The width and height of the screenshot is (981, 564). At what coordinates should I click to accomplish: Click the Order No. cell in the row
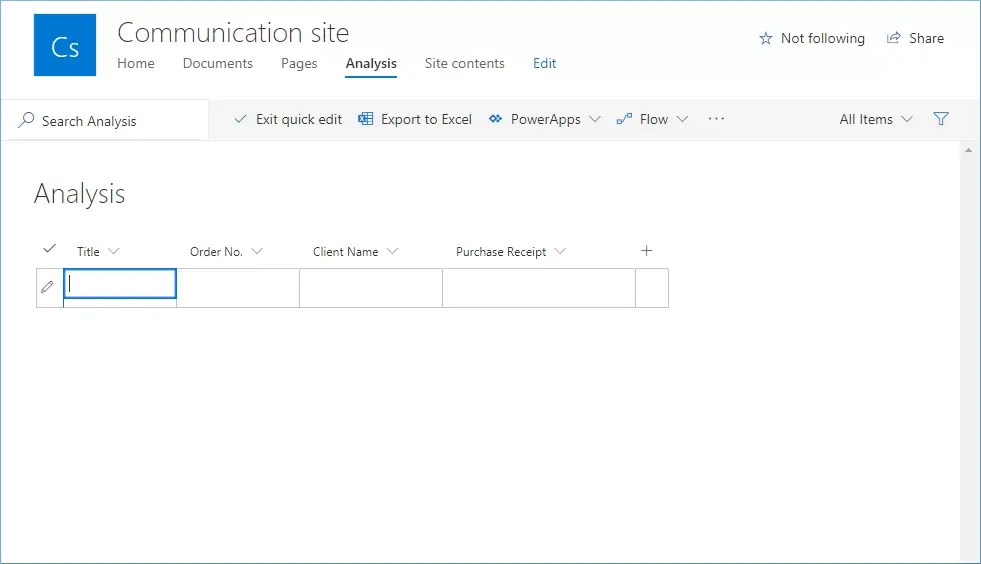[238, 288]
